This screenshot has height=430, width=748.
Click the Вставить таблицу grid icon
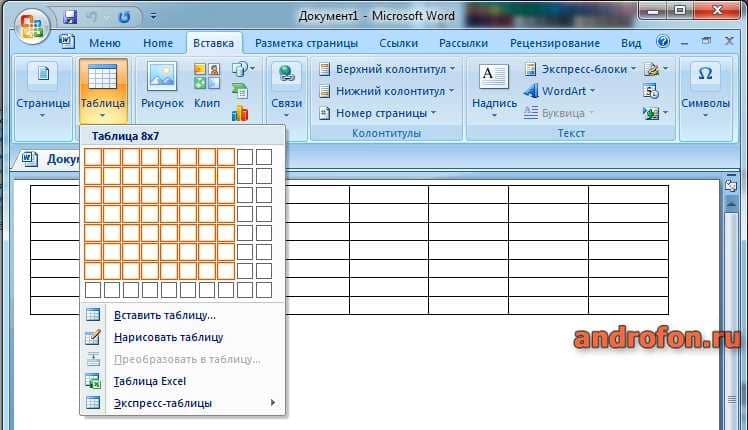(93, 315)
